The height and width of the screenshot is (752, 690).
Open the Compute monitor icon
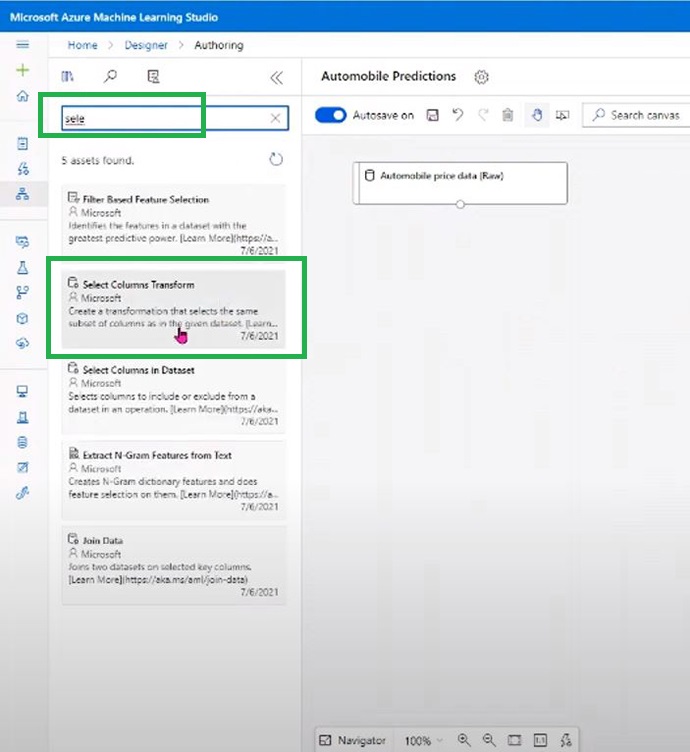(x=23, y=391)
